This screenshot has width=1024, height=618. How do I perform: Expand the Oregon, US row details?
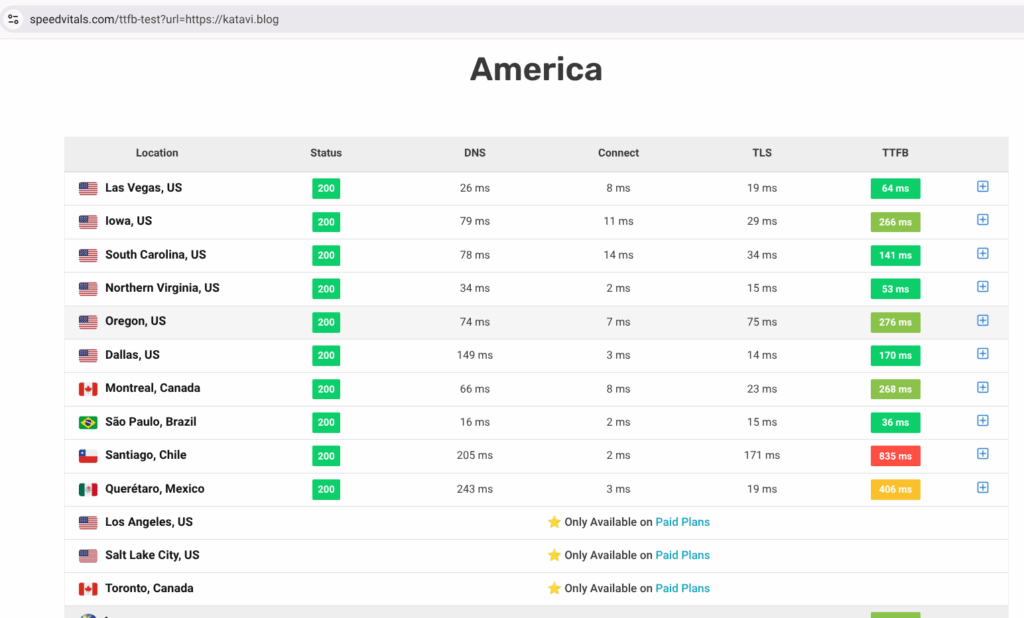(982, 321)
